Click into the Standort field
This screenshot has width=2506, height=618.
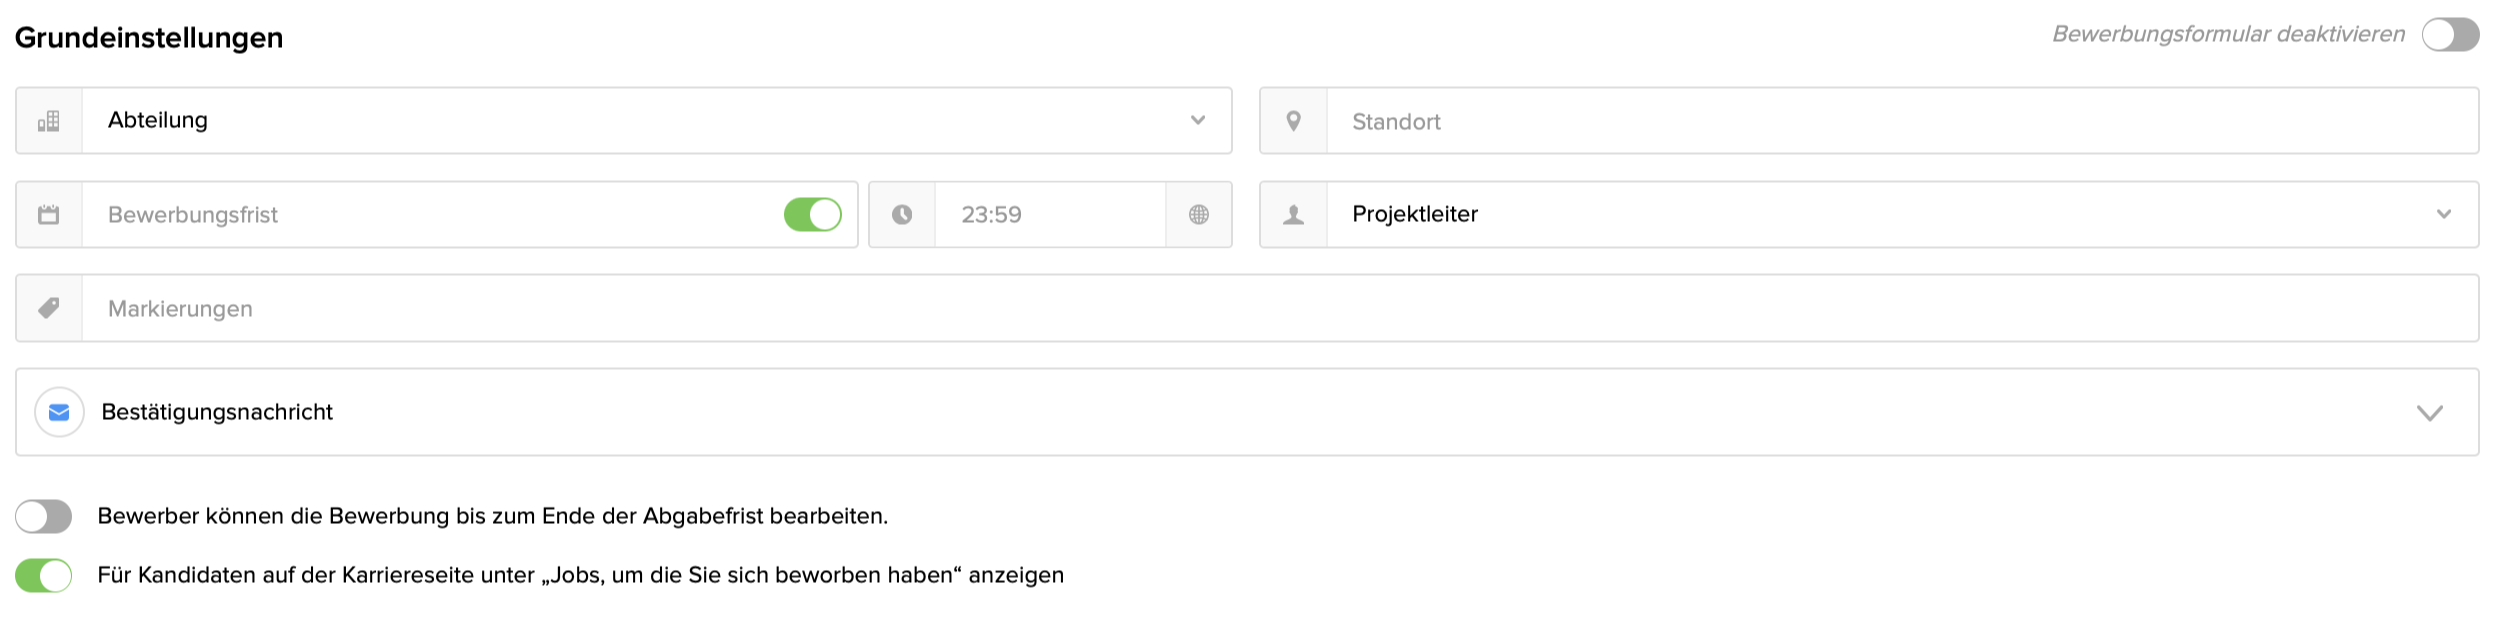click(x=1900, y=121)
